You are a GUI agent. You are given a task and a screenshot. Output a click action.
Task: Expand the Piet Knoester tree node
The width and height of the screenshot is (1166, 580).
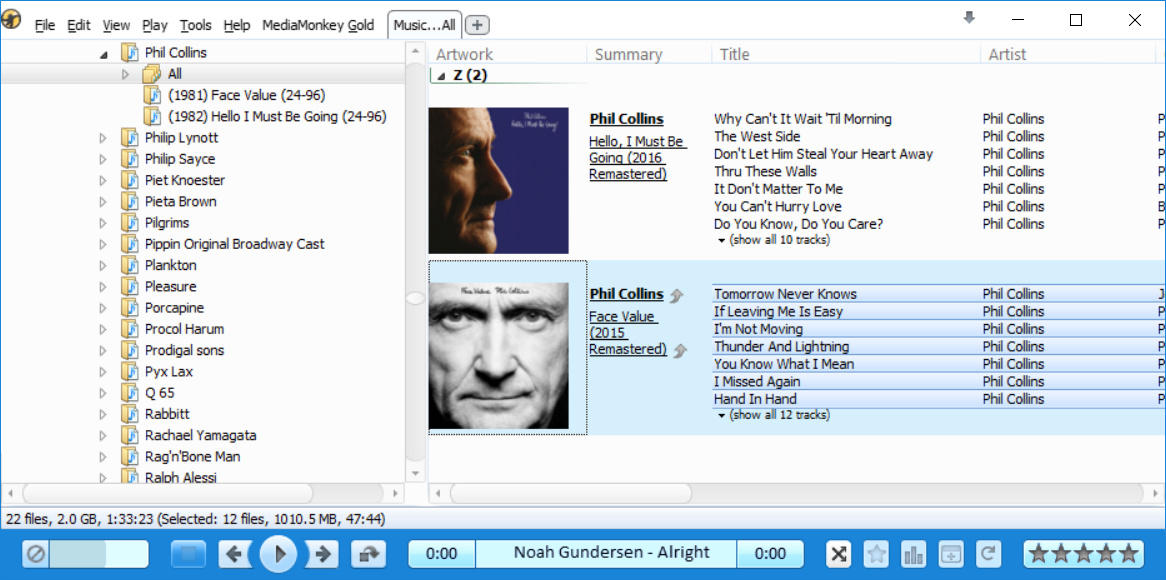click(x=104, y=181)
